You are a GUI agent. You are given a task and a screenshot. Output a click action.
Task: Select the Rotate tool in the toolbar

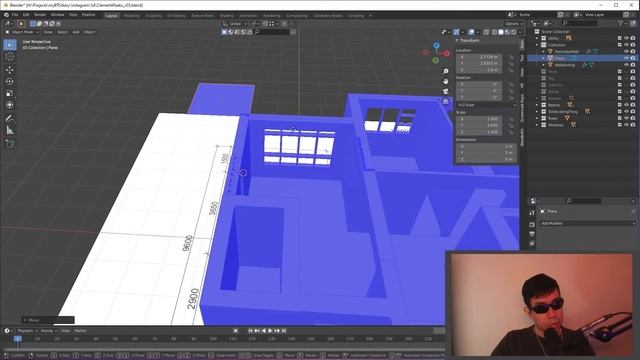[10, 82]
